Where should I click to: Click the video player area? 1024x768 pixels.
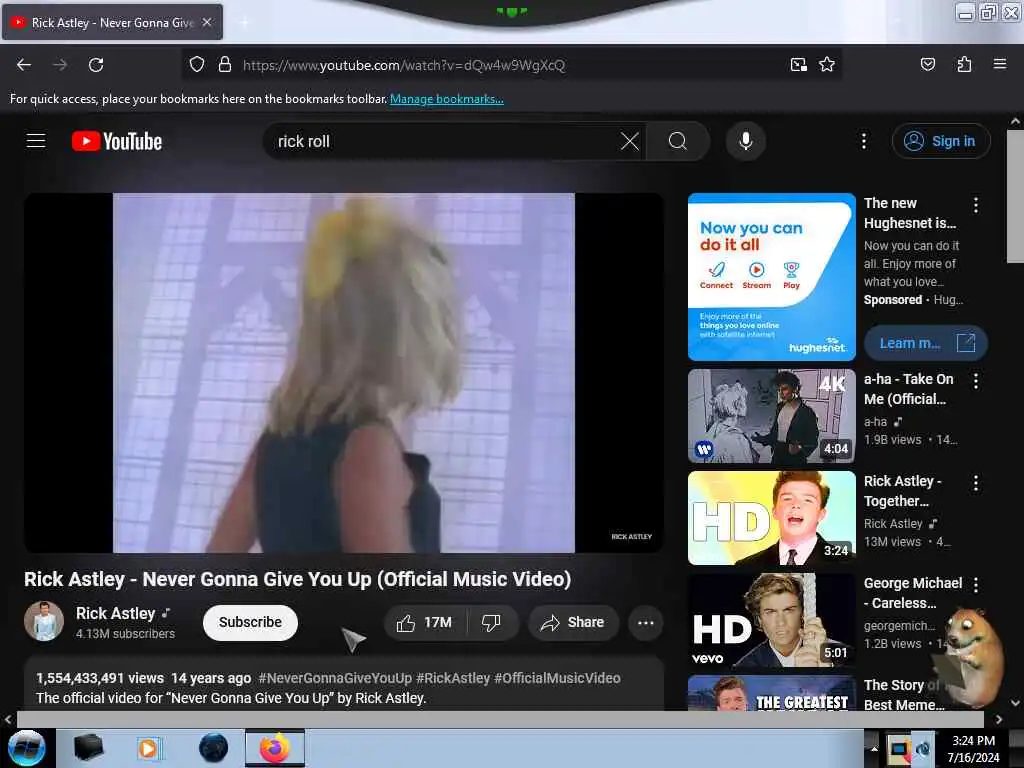pyautogui.click(x=344, y=372)
